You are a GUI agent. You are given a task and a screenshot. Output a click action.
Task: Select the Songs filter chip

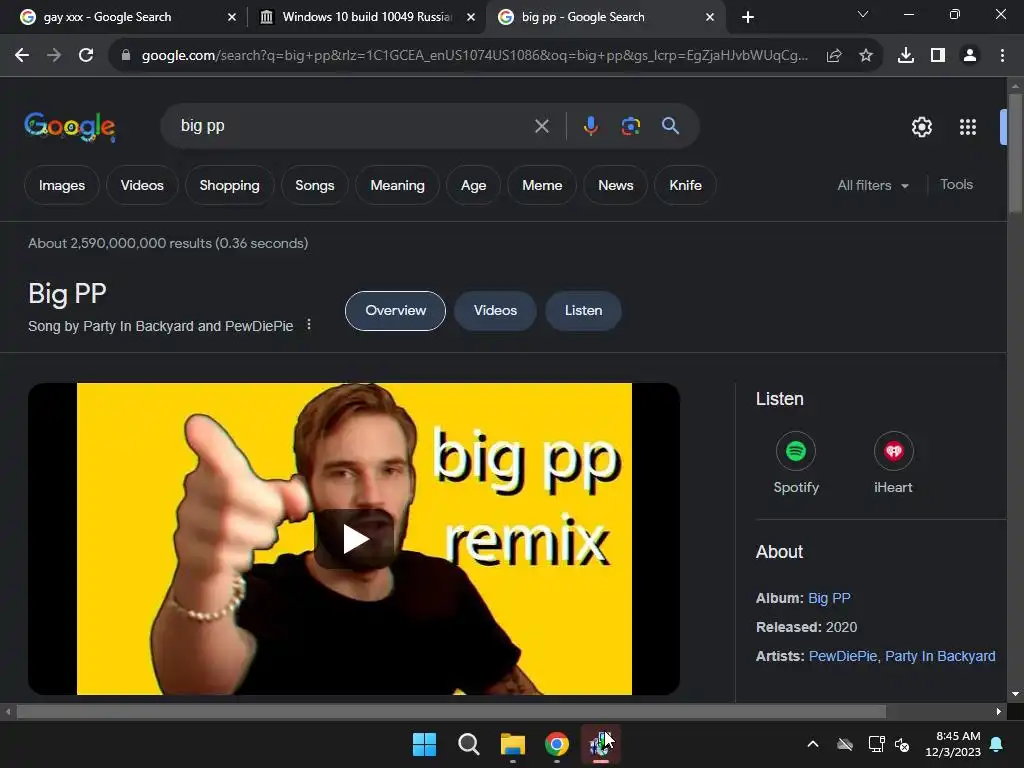pos(314,185)
